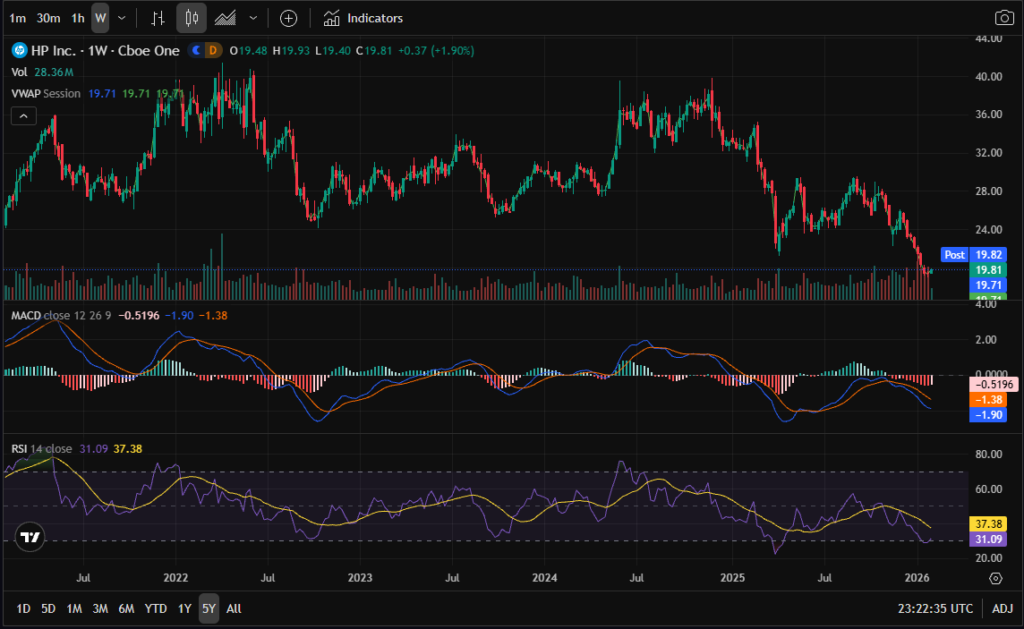Select the 5Y date range tab
1024x629 pixels.
[x=208, y=608]
